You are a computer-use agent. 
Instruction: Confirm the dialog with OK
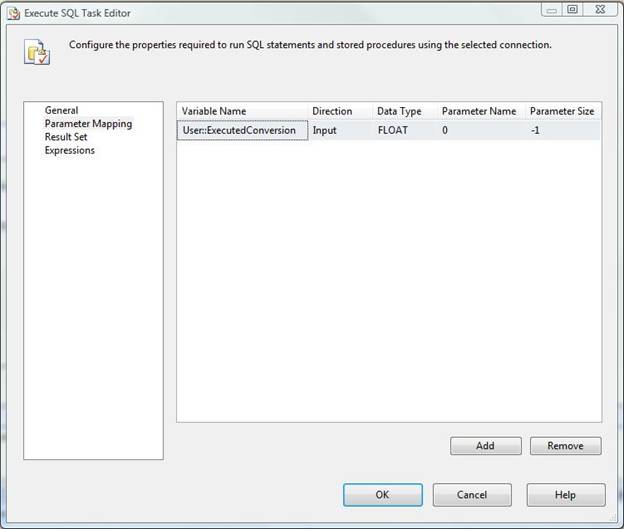[x=382, y=494]
